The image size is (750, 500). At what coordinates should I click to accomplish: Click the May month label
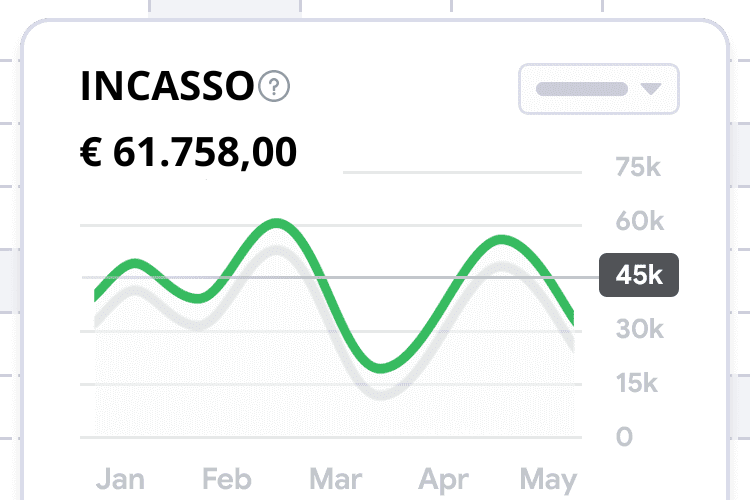tap(549, 480)
